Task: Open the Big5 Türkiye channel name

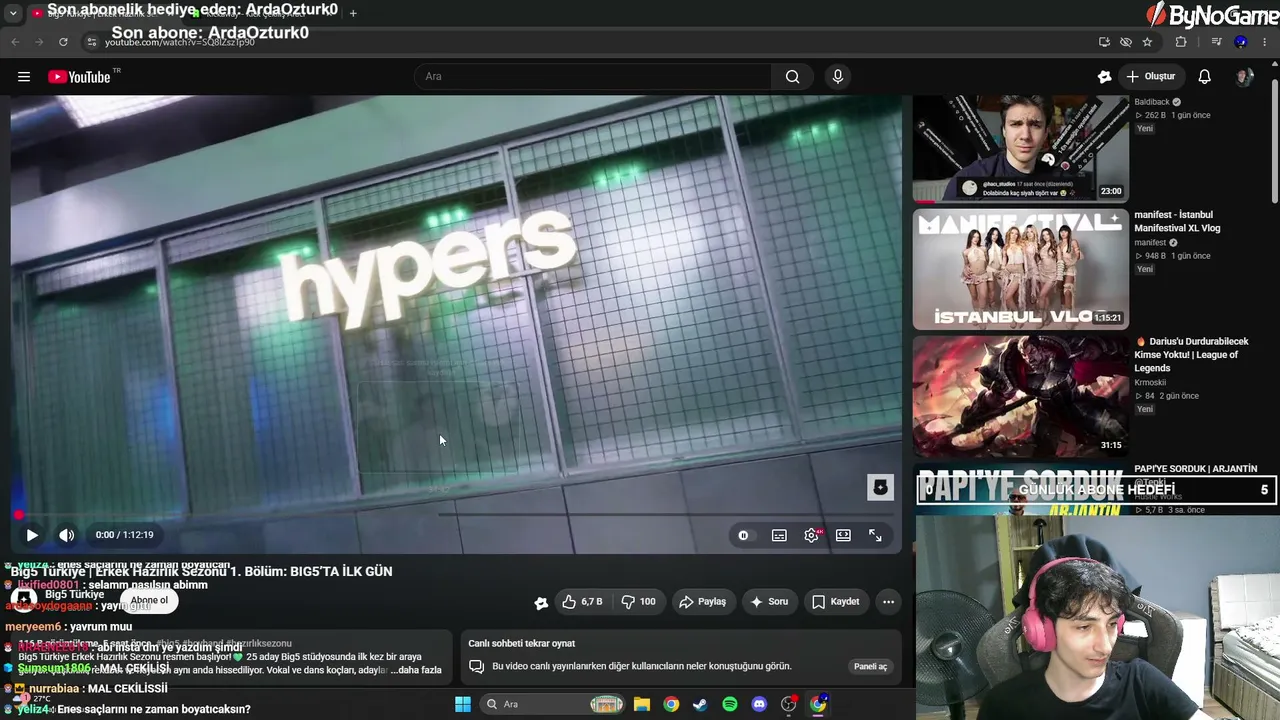Action: 74,594
